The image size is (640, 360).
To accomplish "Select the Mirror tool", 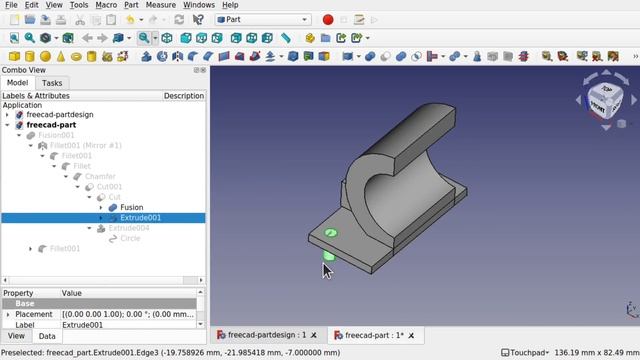I will 178,56.
